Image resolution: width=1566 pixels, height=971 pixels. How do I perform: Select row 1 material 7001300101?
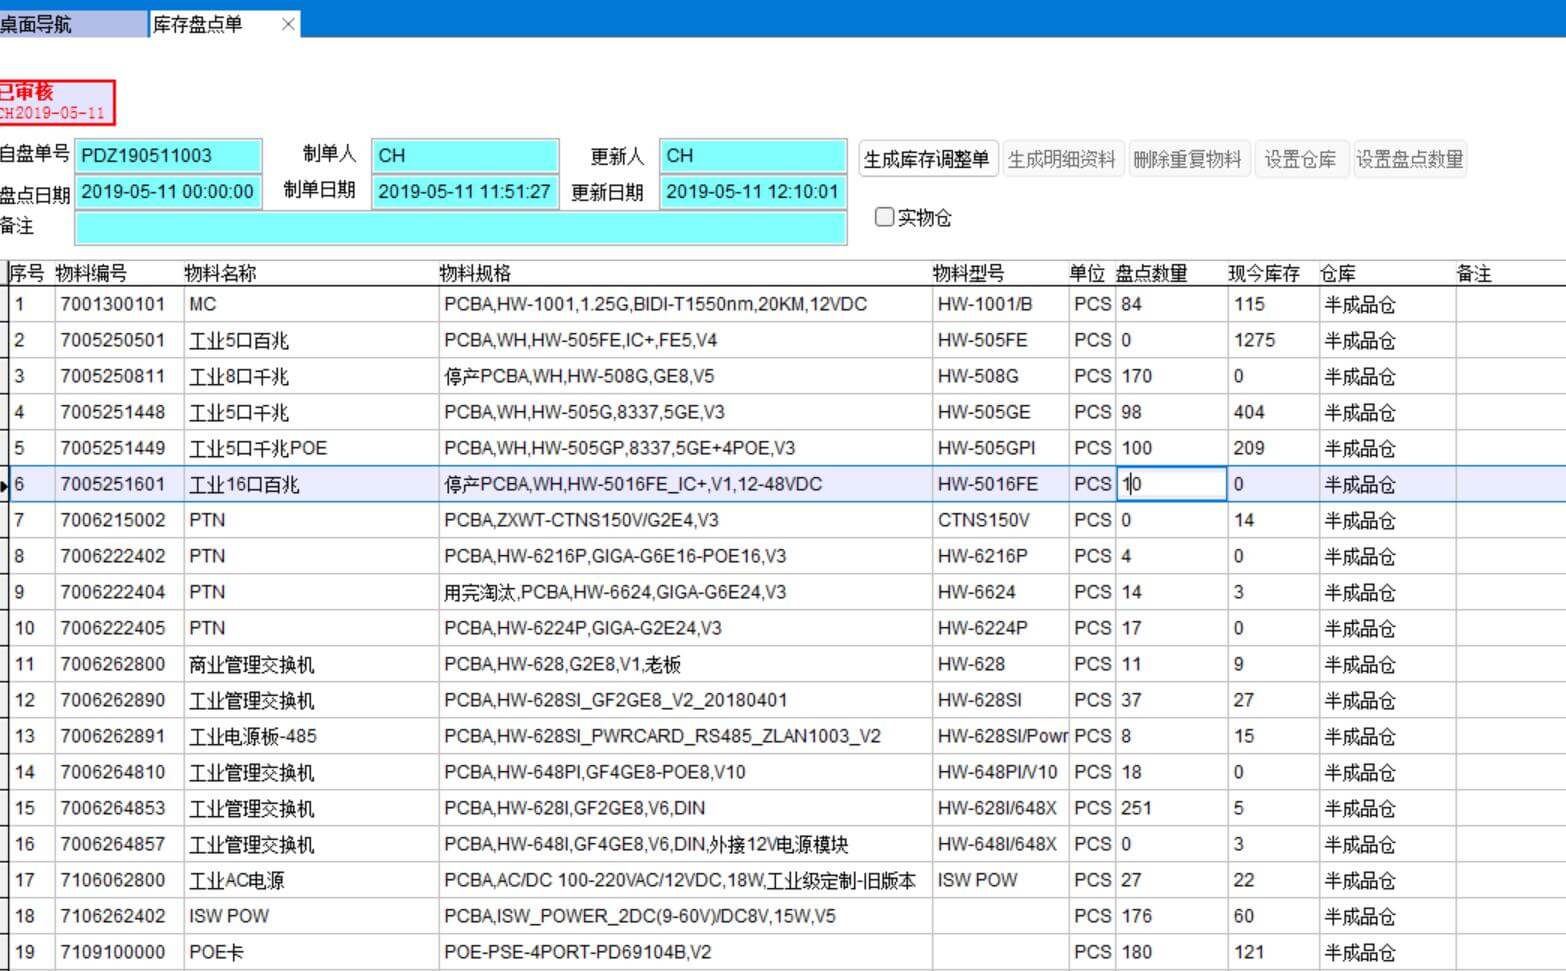click(112, 304)
